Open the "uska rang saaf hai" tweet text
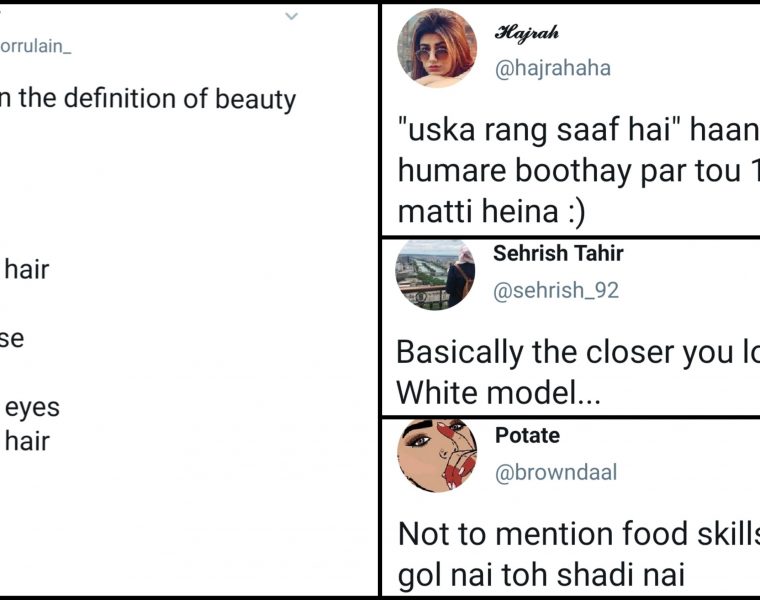 coord(578,132)
